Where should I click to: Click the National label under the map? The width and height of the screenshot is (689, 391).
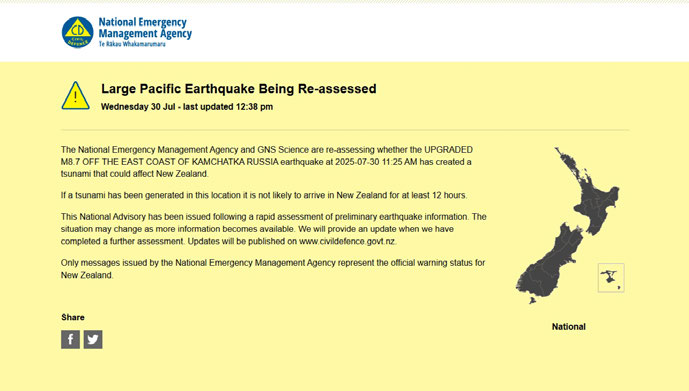569,326
